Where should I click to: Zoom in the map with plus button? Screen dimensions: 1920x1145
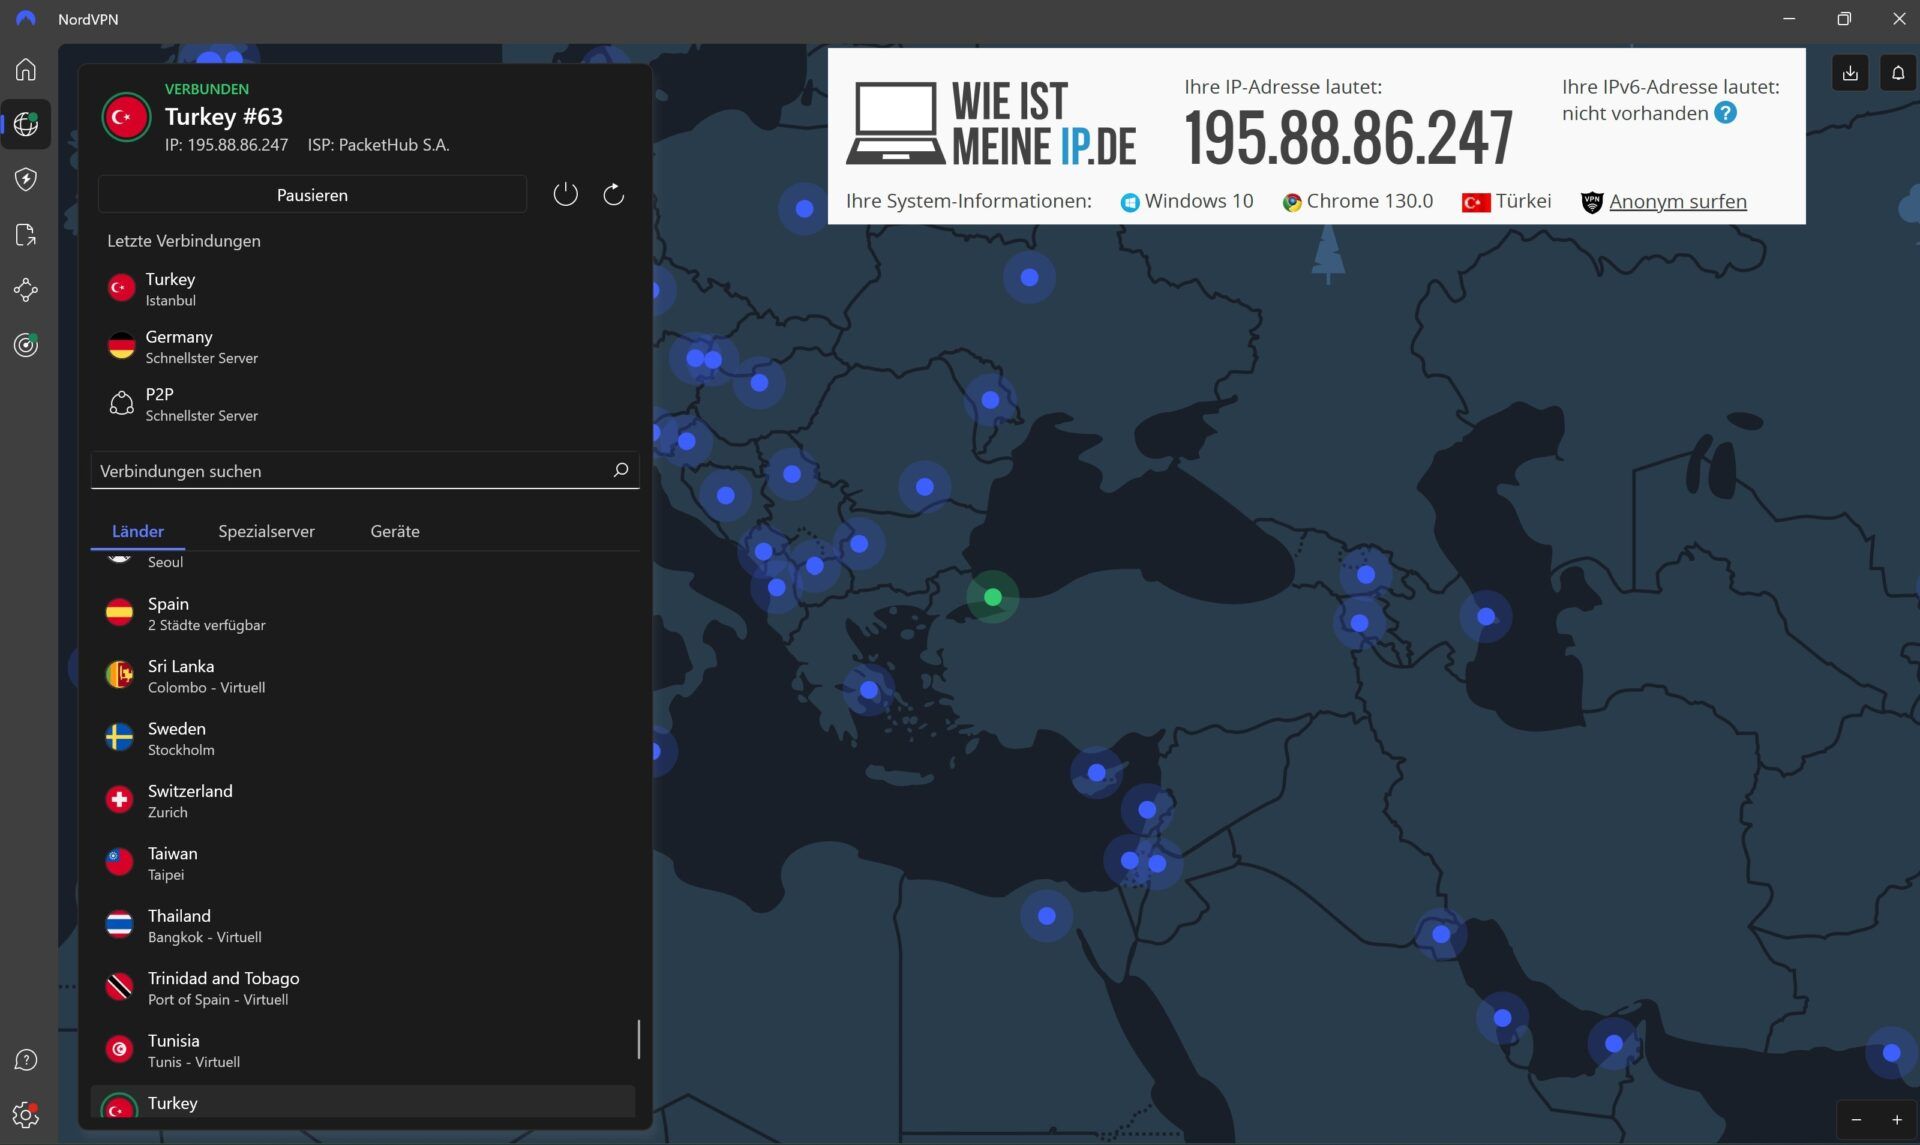(x=1896, y=1120)
